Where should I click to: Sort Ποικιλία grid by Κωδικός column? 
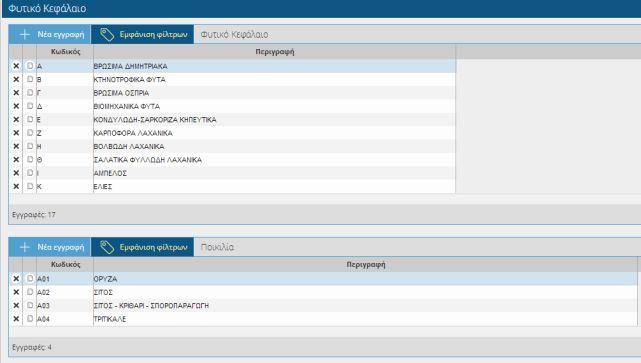tap(65, 264)
